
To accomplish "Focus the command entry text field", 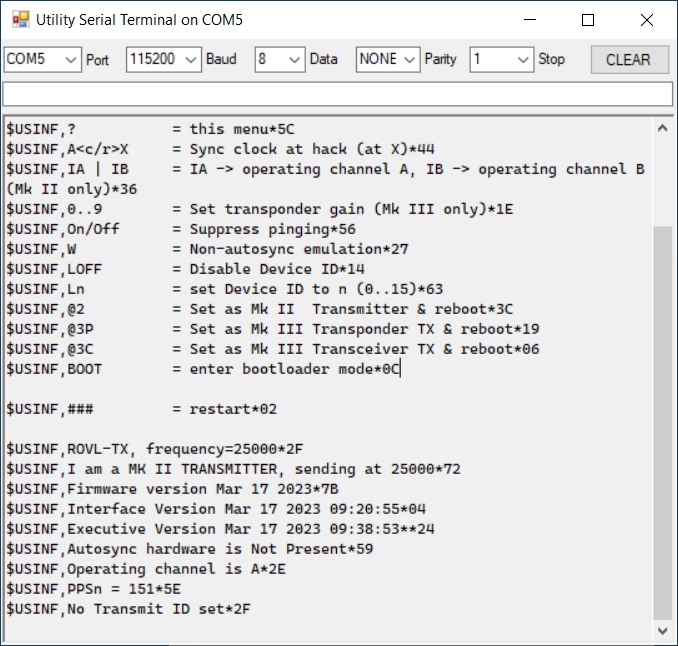I will click(x=337, y=94).
